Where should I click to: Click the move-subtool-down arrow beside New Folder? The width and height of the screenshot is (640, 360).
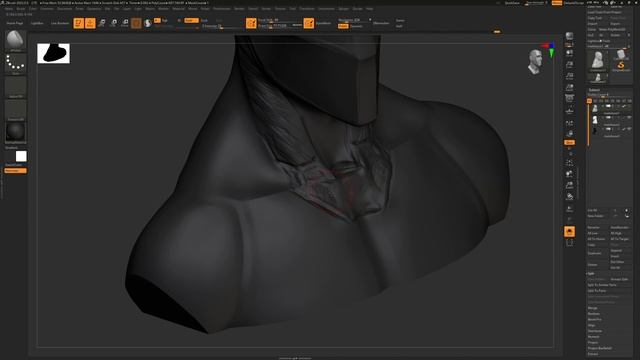click(627, 216)
